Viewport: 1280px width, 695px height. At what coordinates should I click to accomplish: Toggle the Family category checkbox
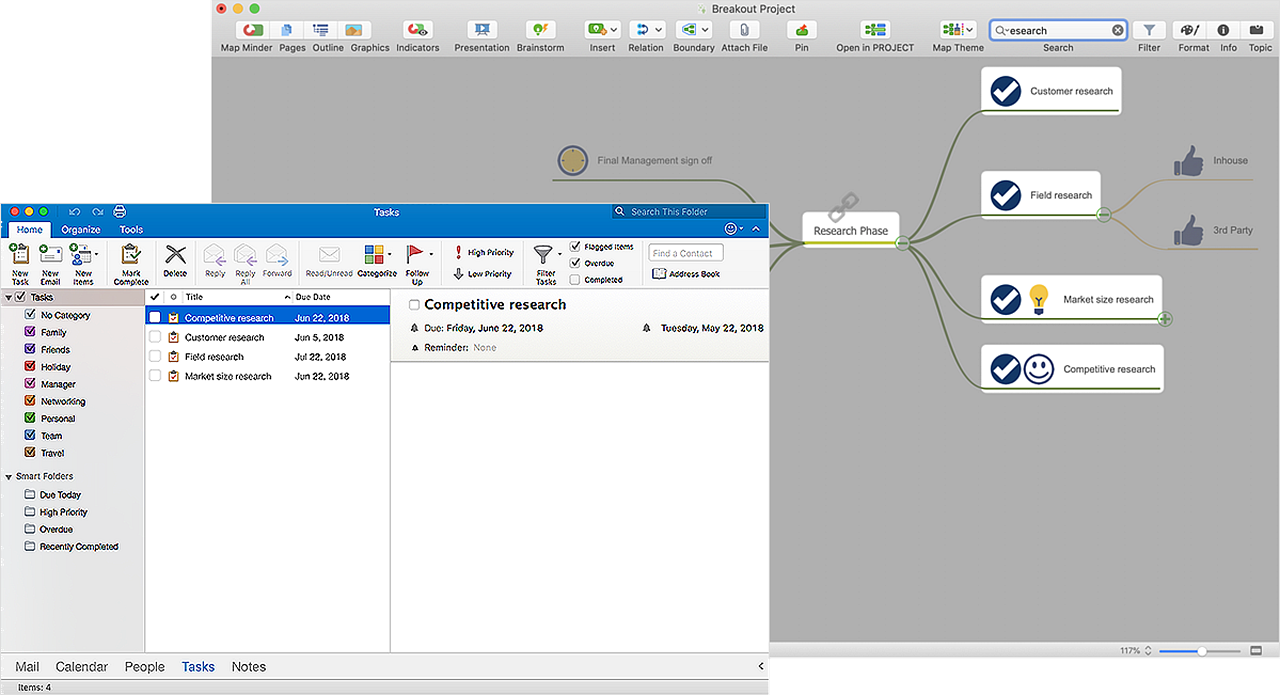coord(30,332)
